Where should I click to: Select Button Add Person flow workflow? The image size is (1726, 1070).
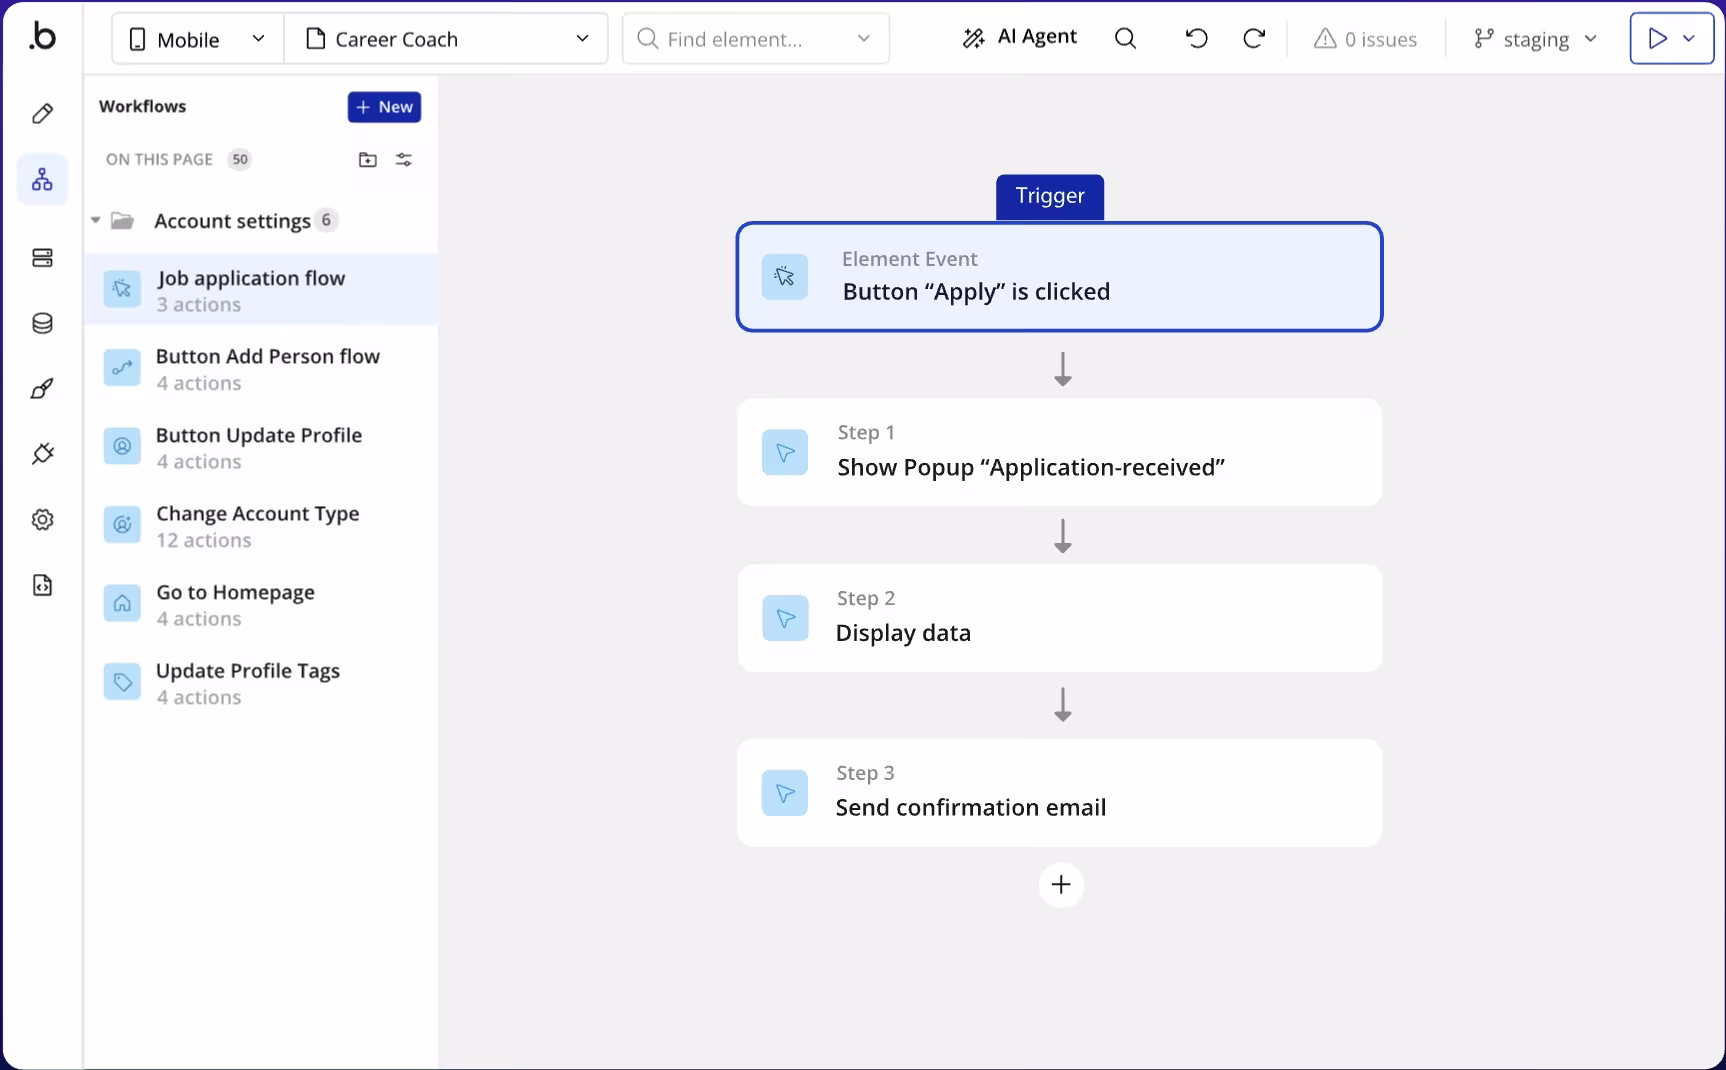261,368
